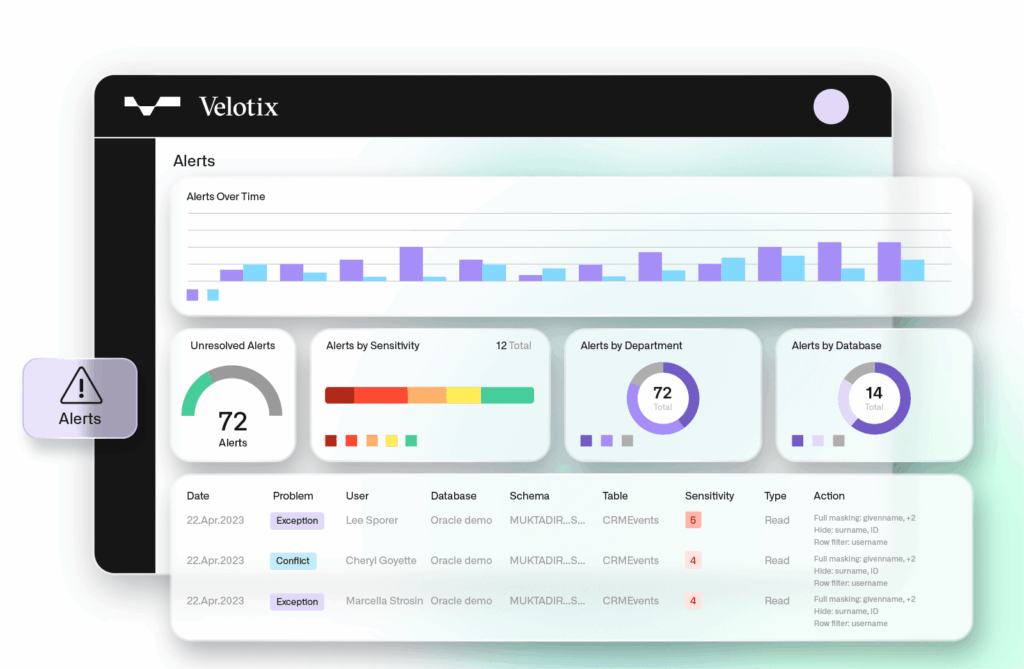Screen dimensions: 1024x669
Task: Click the dark red sensitivity legend square
Action: tap(331, 441)
